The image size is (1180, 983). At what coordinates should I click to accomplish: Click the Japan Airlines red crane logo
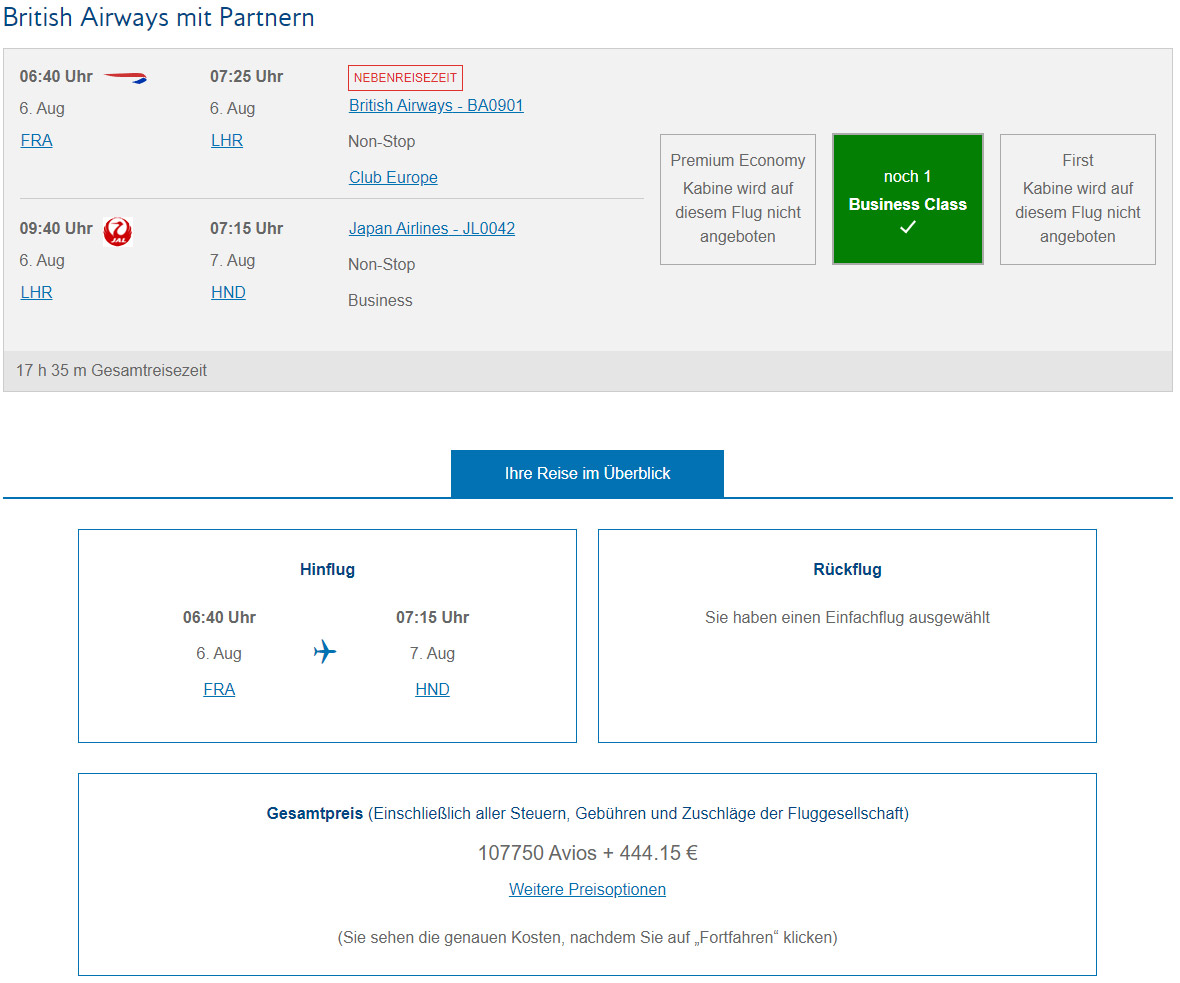(x=117, y=231)
